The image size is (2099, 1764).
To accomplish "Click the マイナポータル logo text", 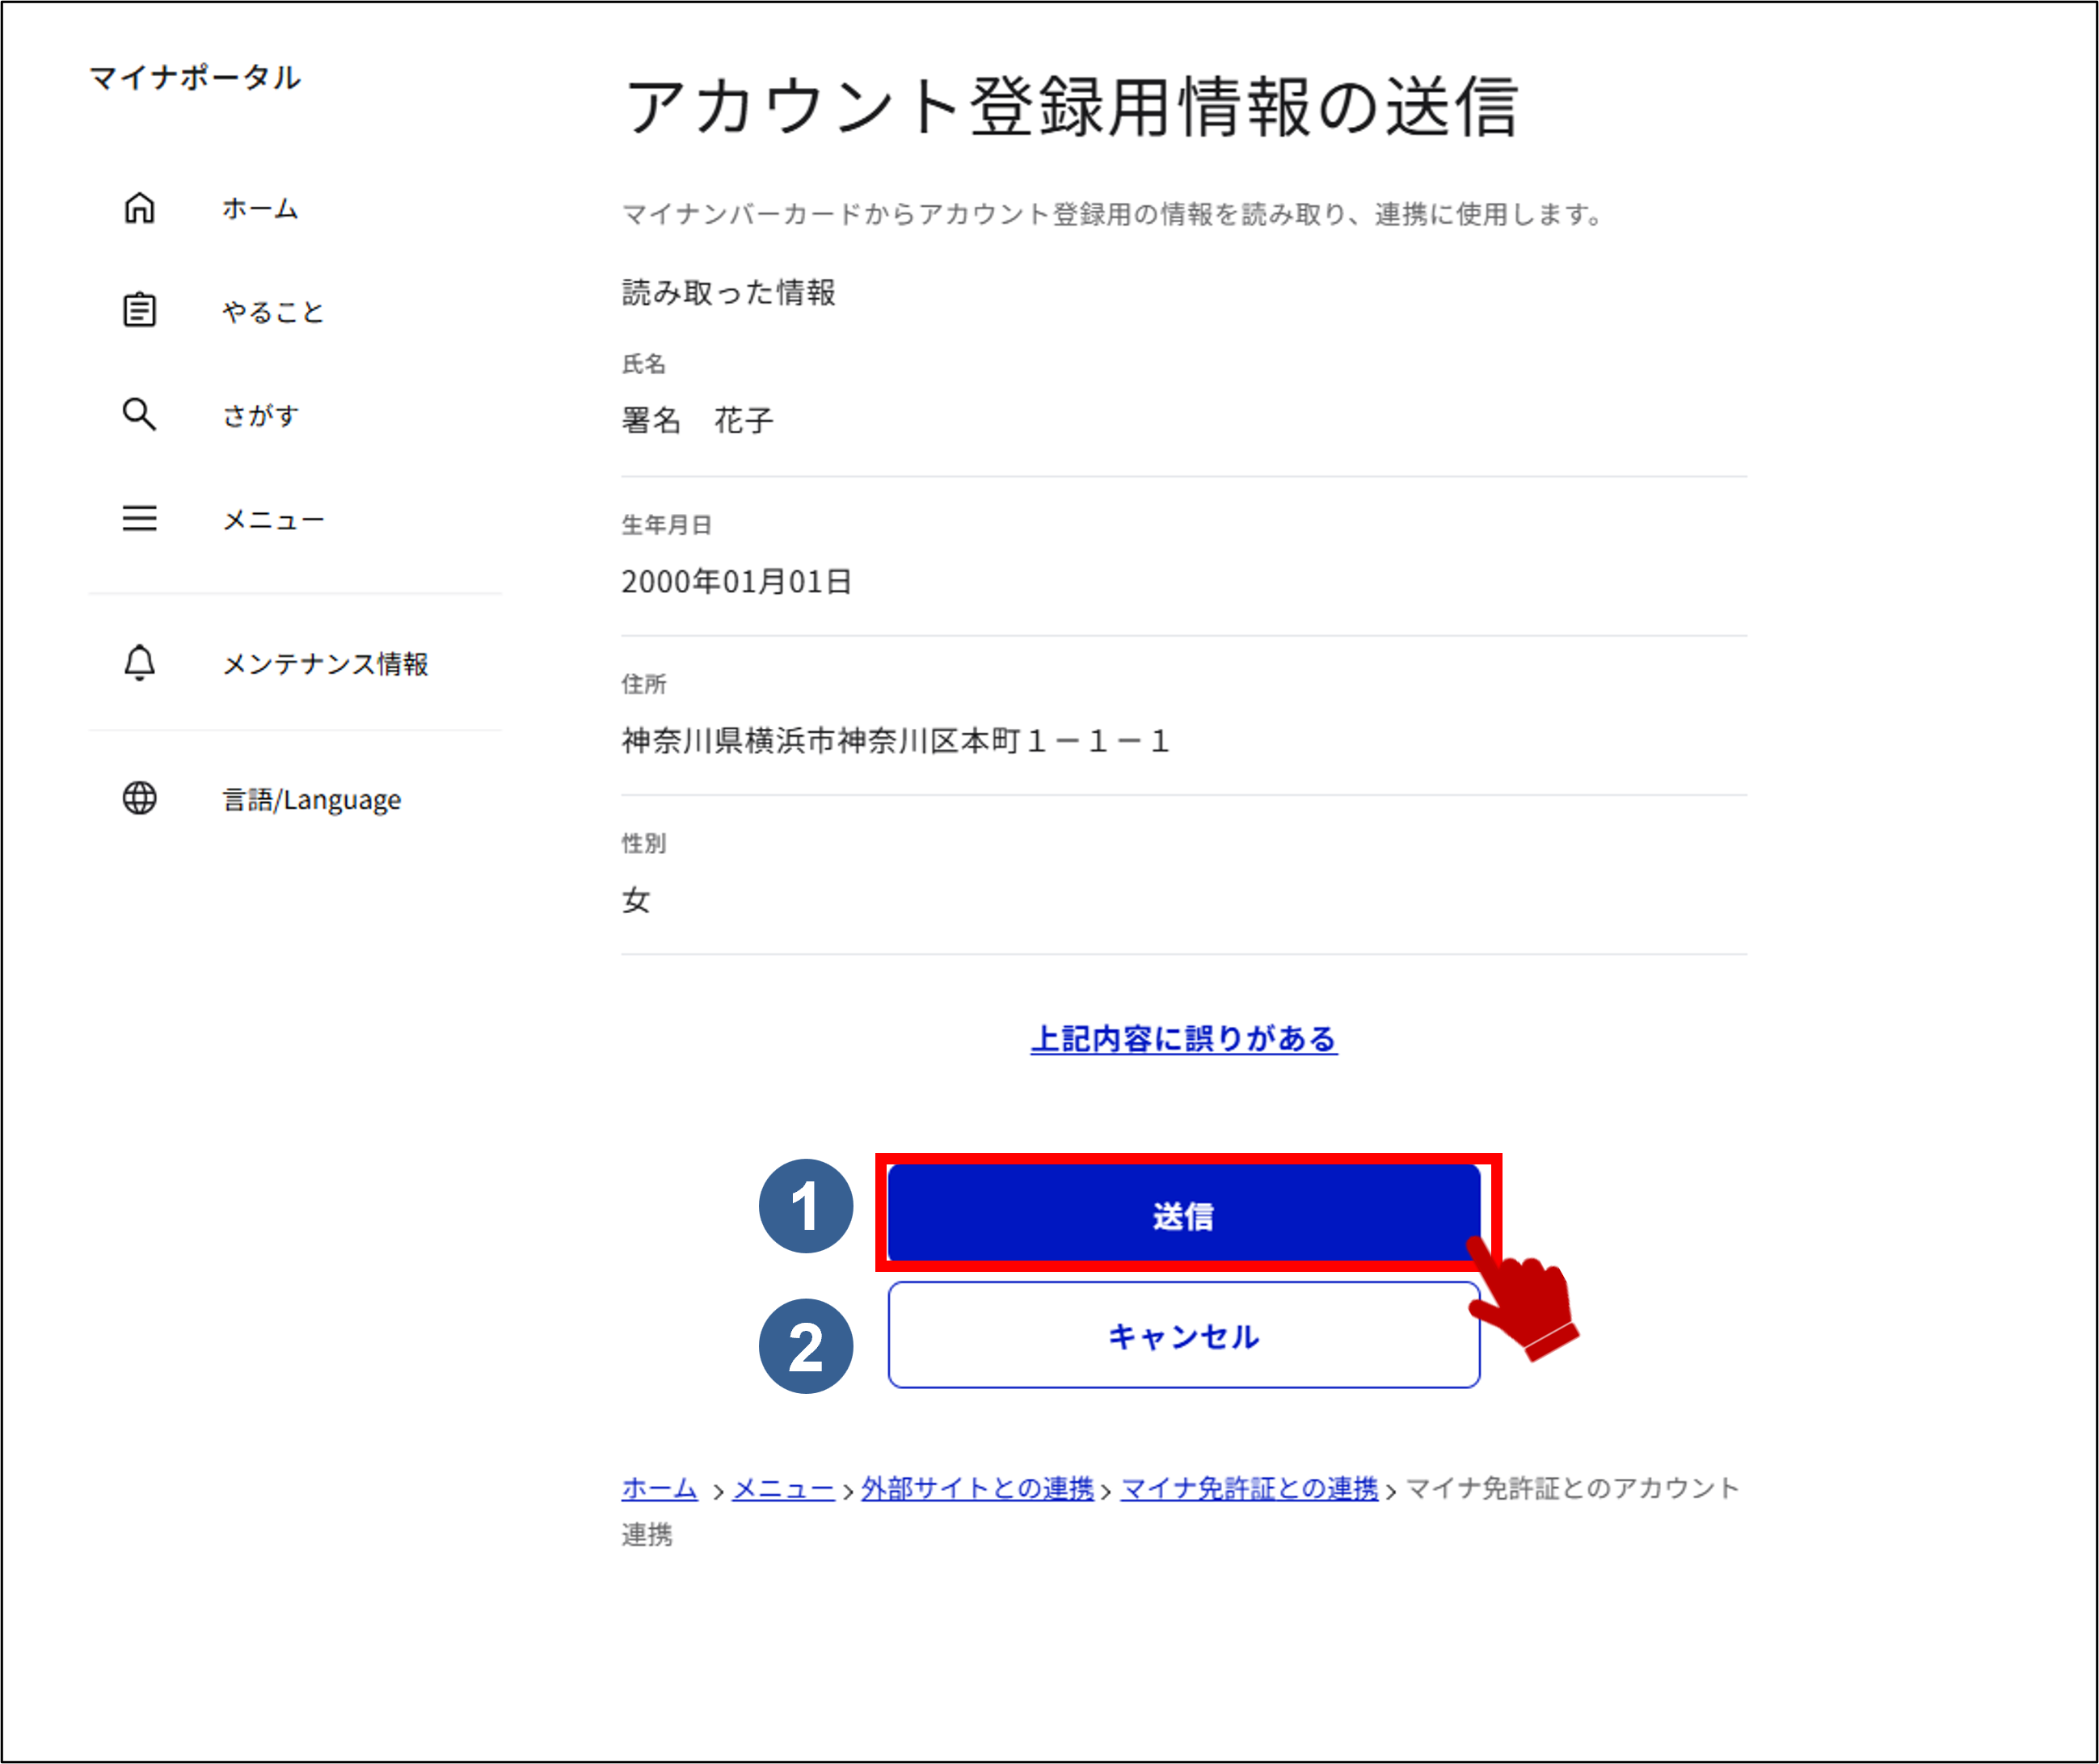I will coord(195,77).
